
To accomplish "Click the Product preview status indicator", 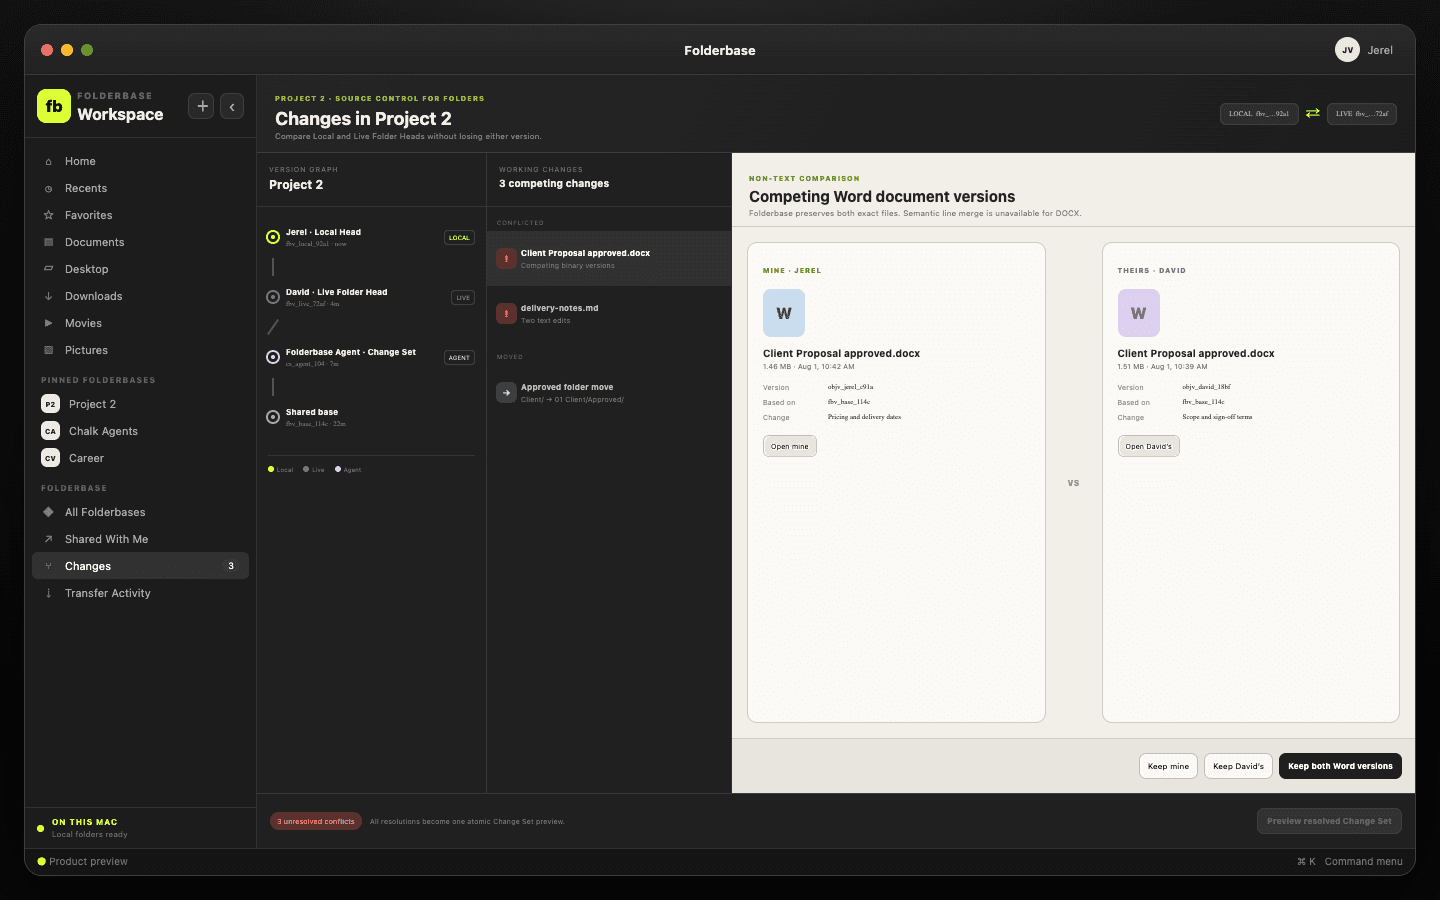I will coord(83,861).
